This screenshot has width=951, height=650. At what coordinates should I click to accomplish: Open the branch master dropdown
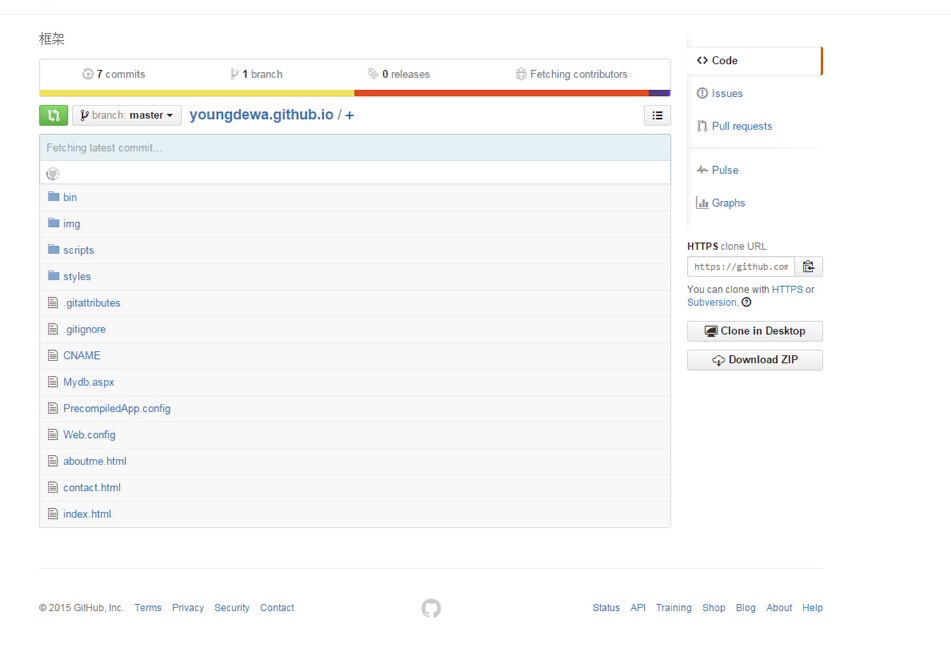click(127, 115)
